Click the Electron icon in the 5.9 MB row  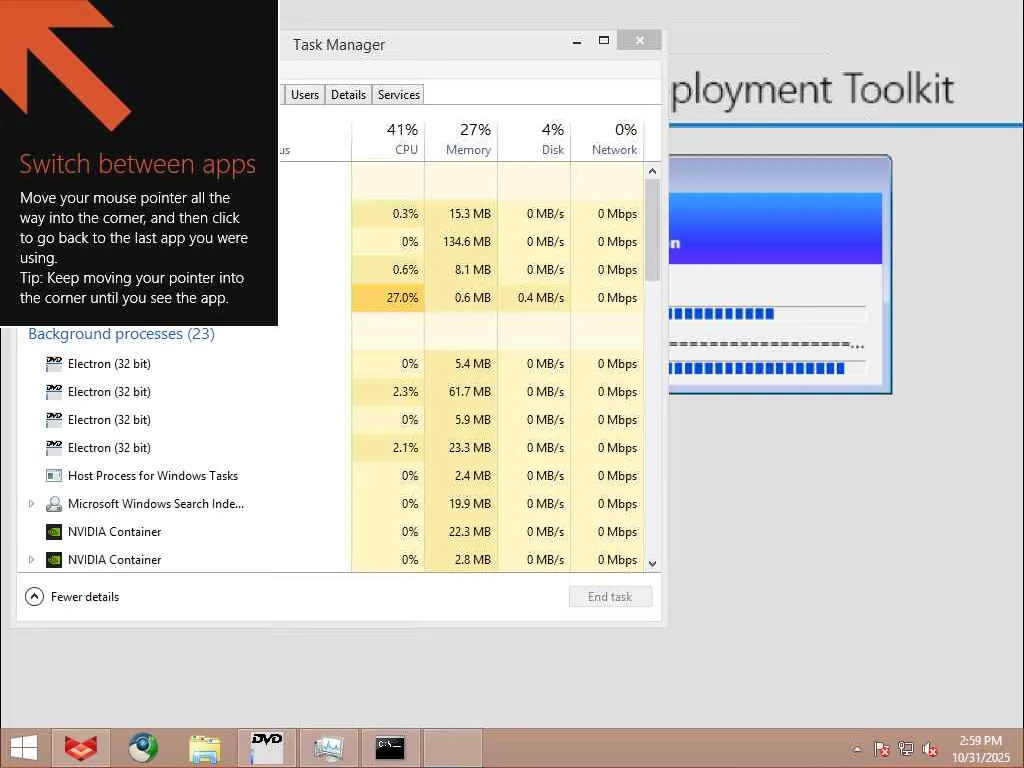(x=54, y=420)
